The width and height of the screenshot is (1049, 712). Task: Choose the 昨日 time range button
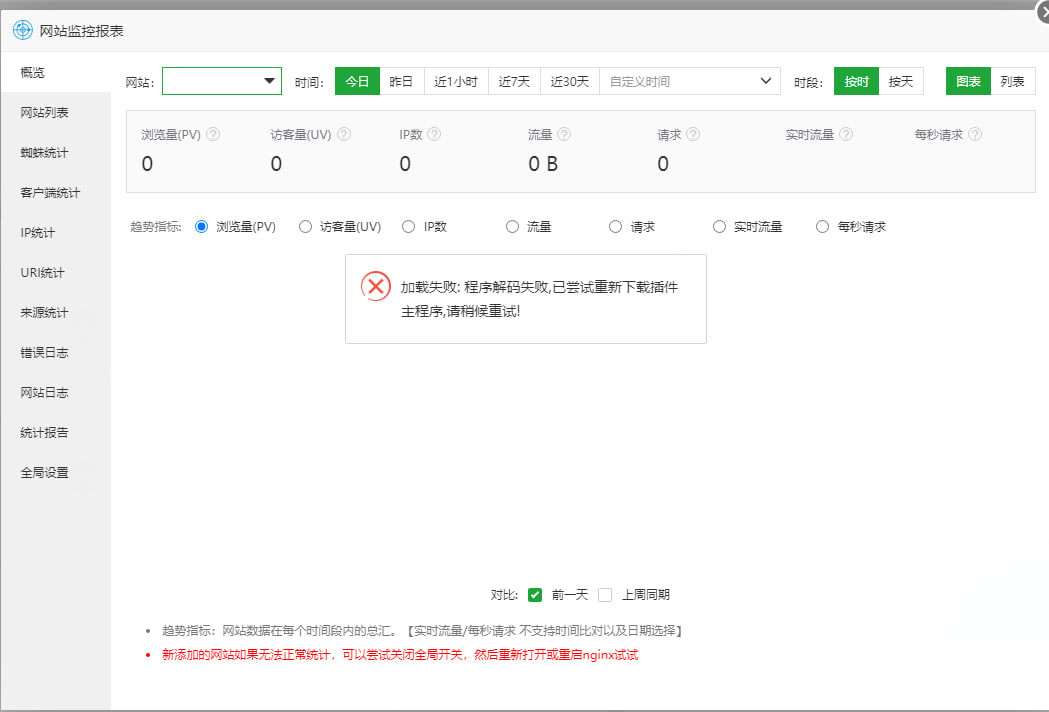[x=401, y=81]
